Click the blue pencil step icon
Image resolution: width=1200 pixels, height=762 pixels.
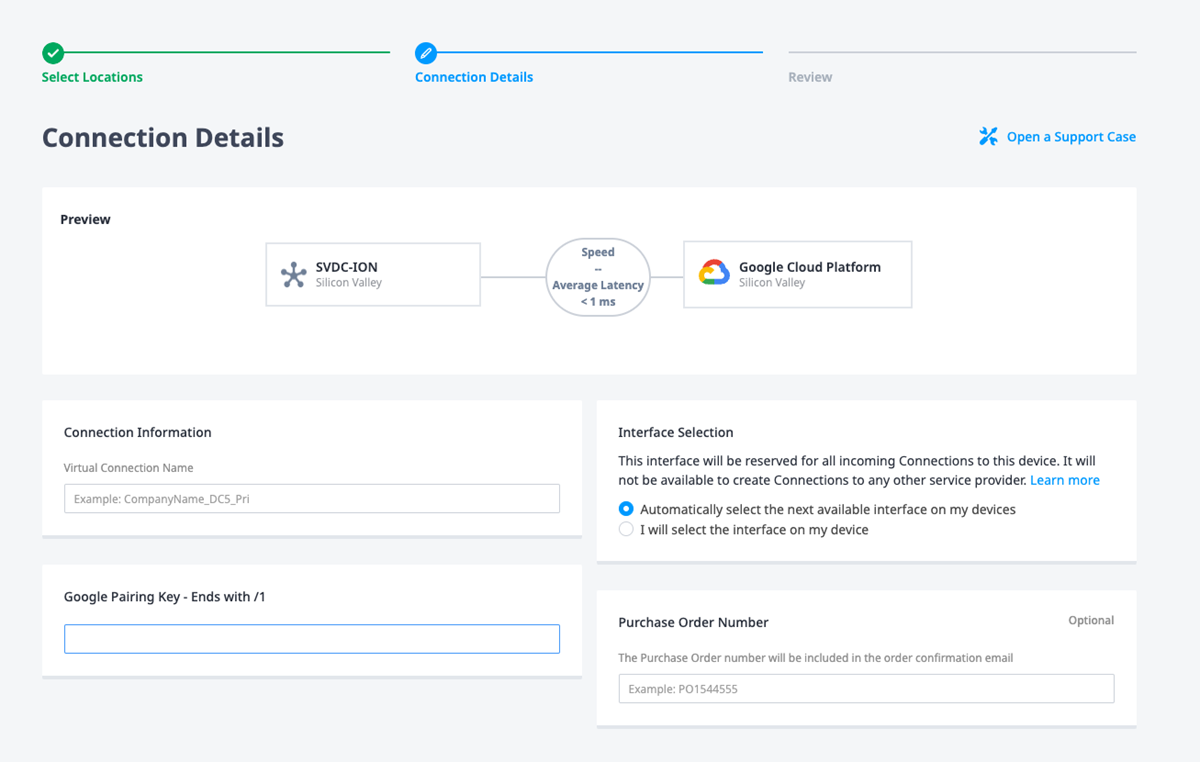click(x=426, y=53)
